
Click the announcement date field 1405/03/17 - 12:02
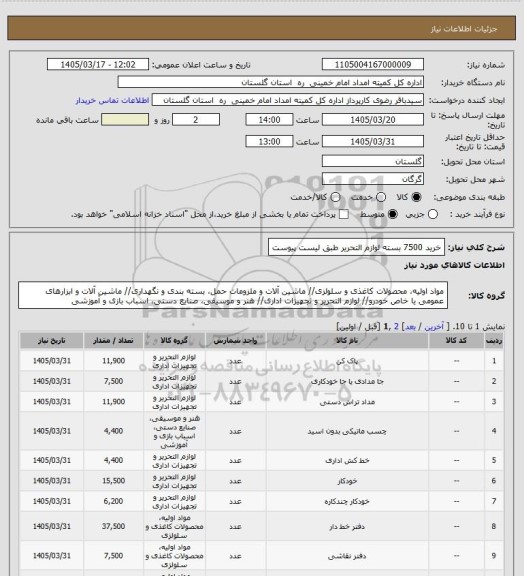tap(98, 64)
